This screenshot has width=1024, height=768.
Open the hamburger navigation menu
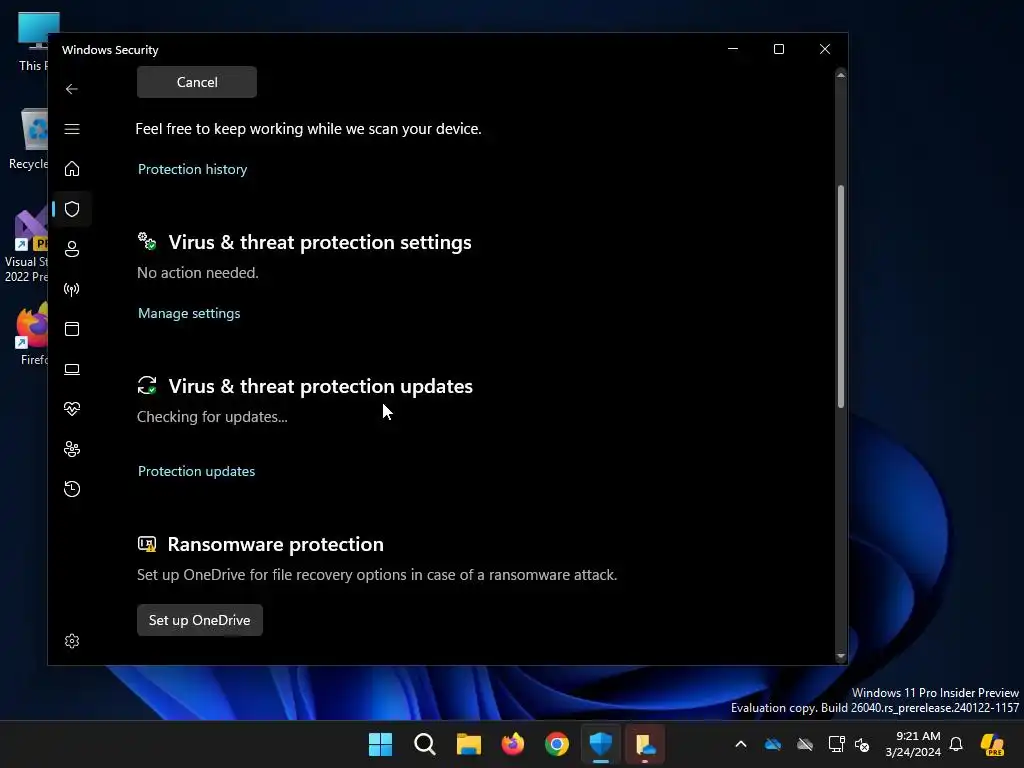click(72, 129)
